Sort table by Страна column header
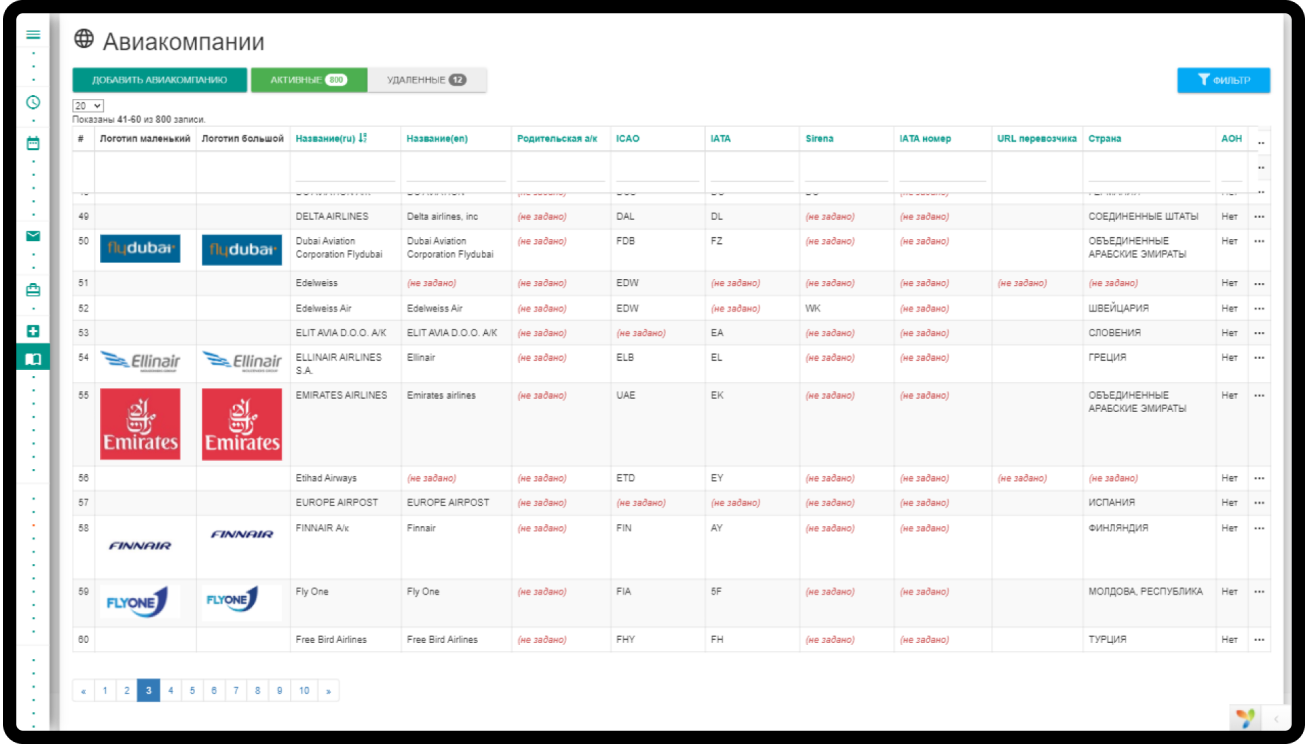Viewport: 1308px width, 744px height. click(1105, 139)
